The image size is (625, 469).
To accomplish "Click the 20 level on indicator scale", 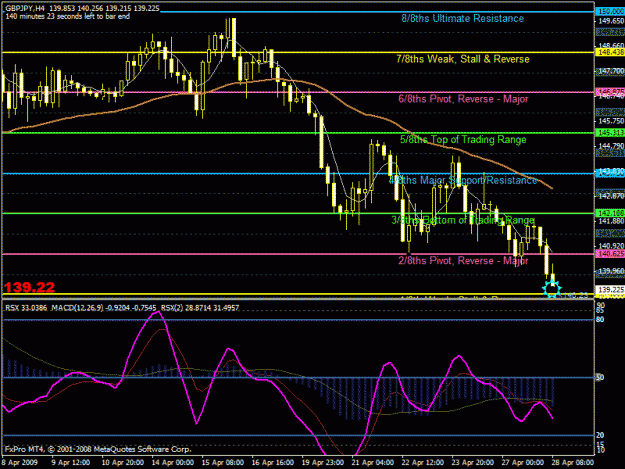I will click(600, 435).
